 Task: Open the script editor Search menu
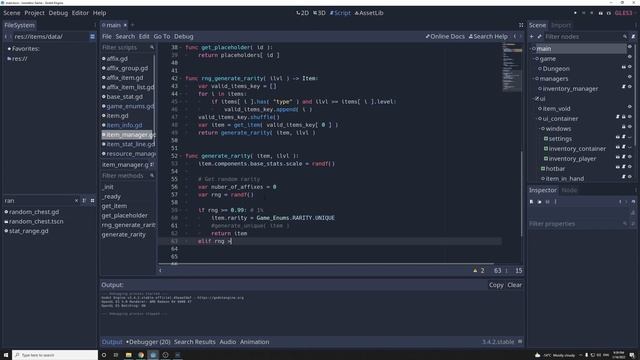click(x=125, y=36)
